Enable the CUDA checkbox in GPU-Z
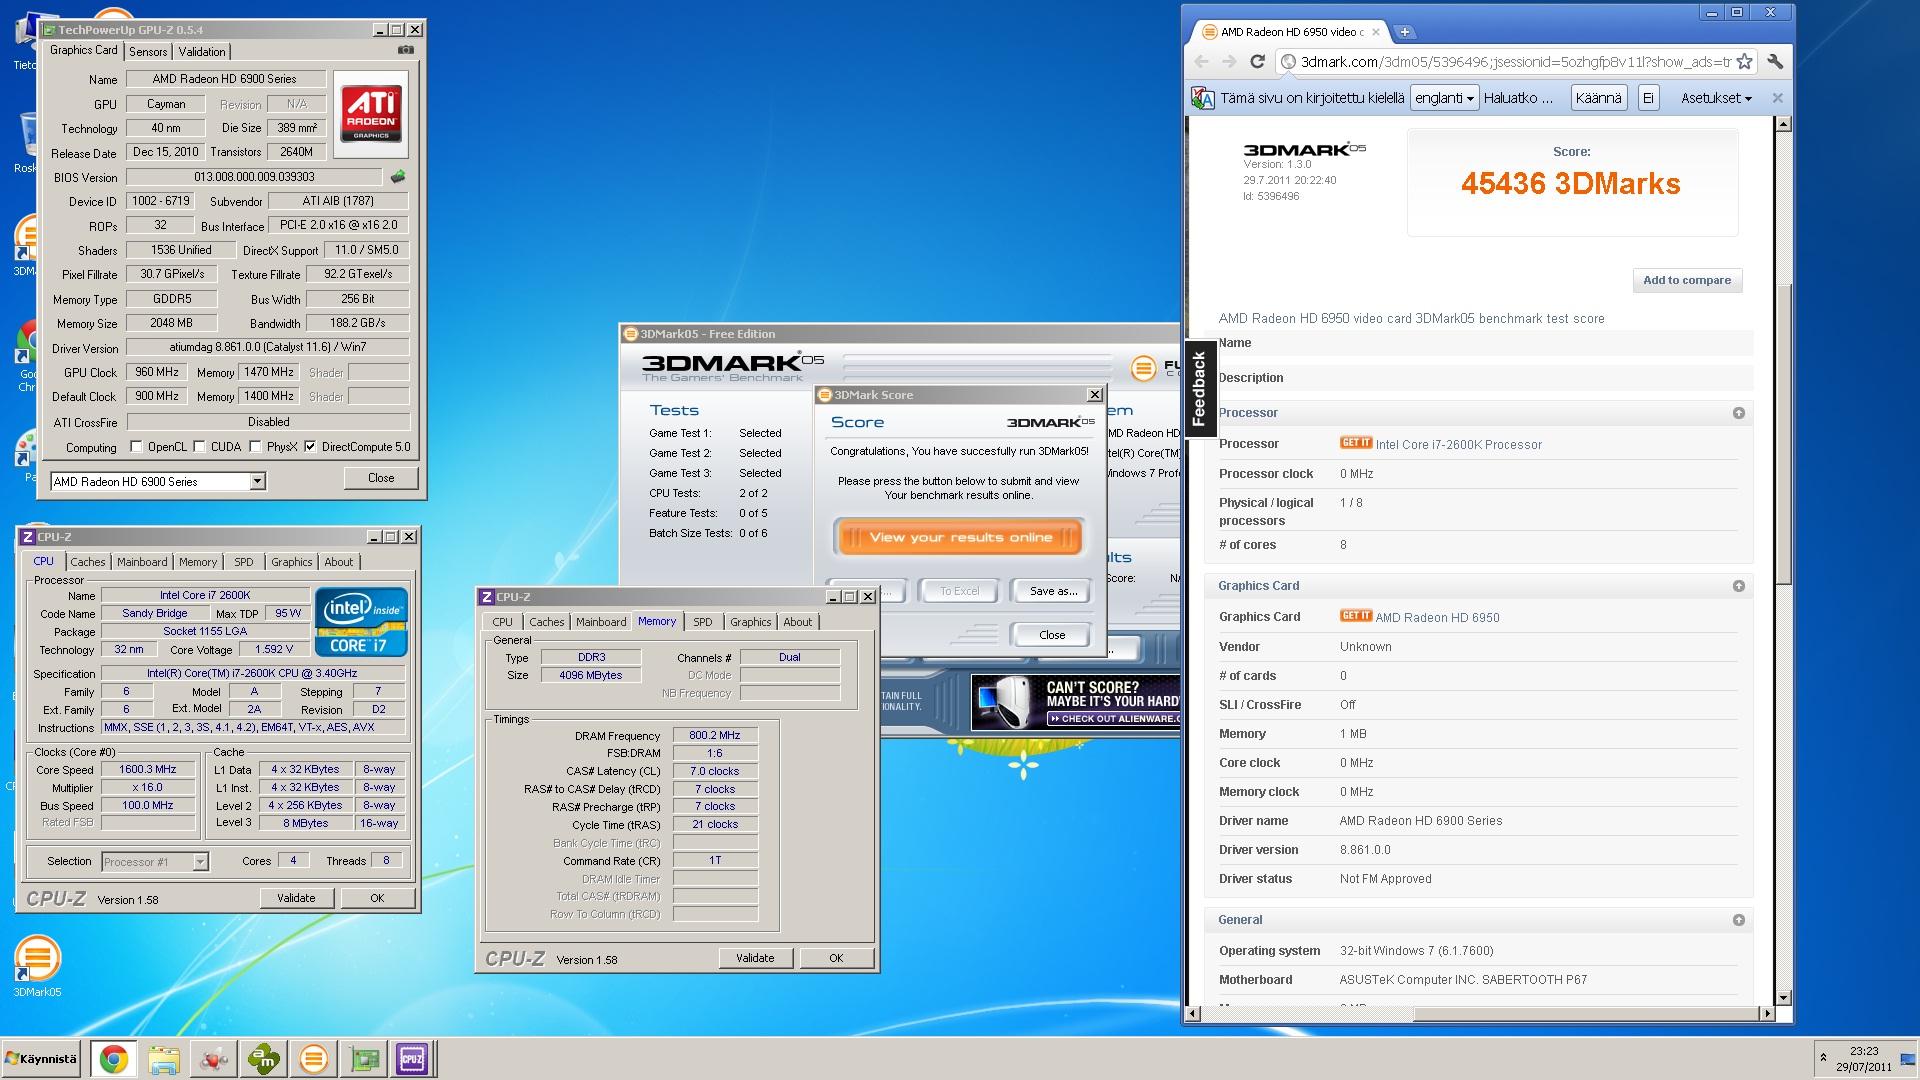Image resolution: width=1920 pixels, height=1080 pixels. point(200,447)
